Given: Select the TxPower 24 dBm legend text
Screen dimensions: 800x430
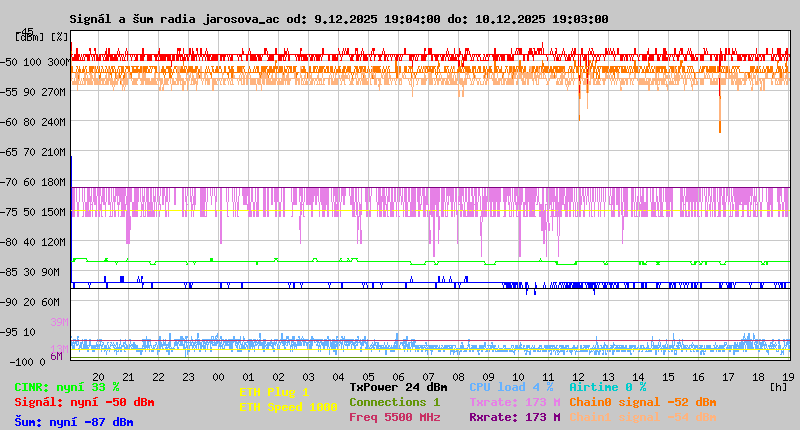Looking at the screenshot, I should click(398, 387).
